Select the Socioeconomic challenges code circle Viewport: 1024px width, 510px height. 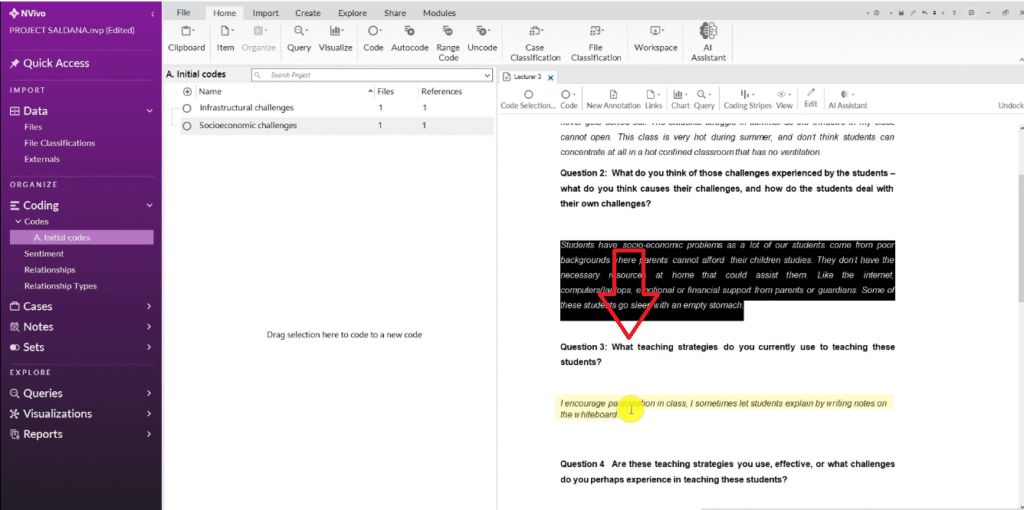coord(187,126)
